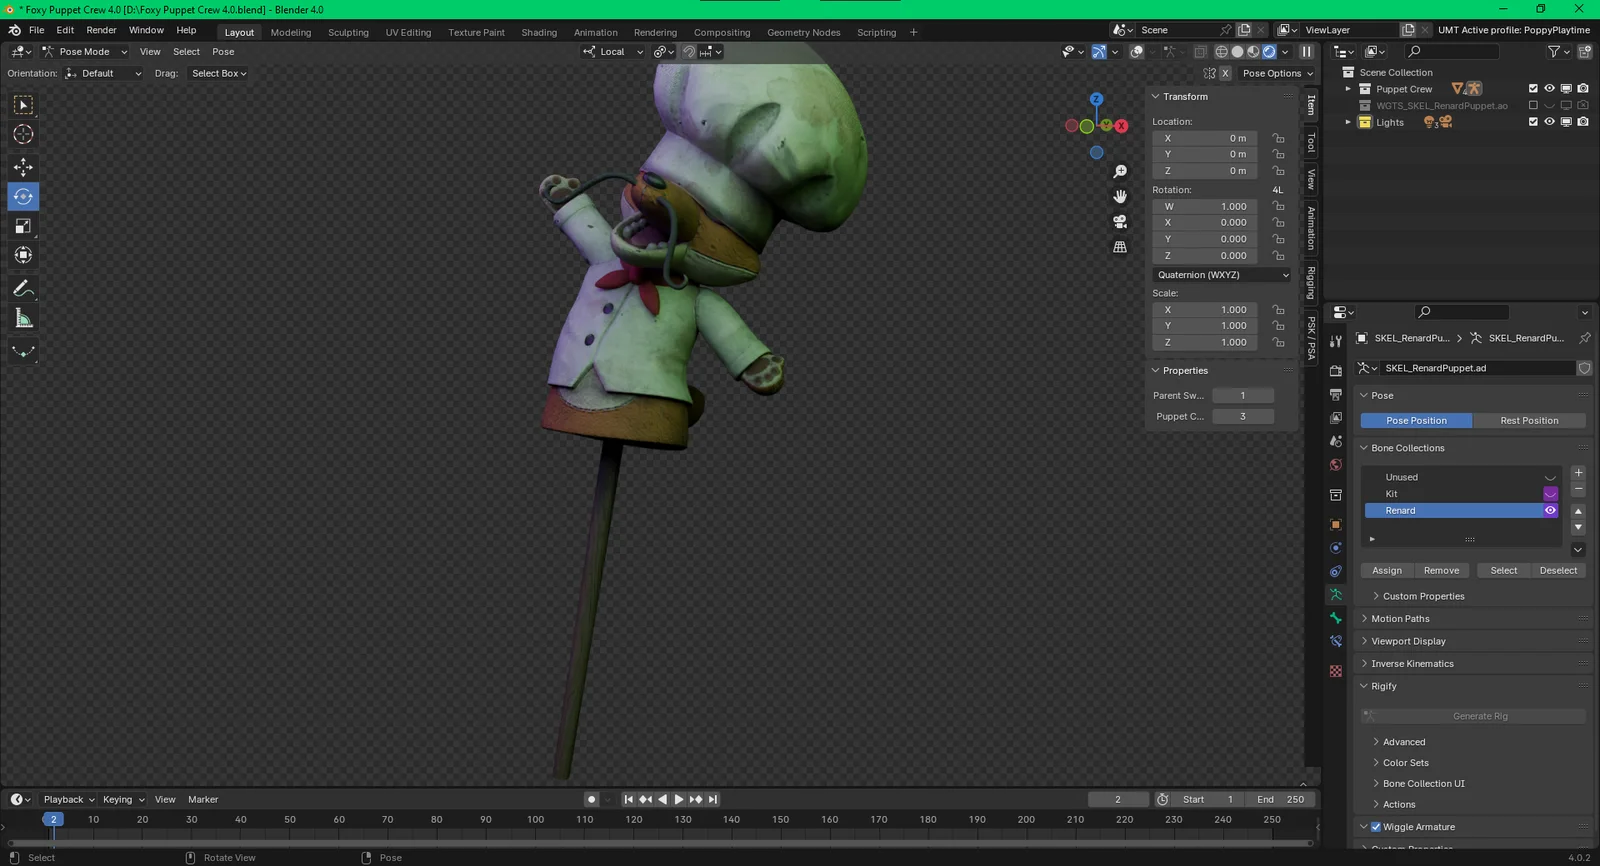The image size is (1600, 866).
Task: Switch to the Shading workspace tab
Action: [x=539, y=32]
